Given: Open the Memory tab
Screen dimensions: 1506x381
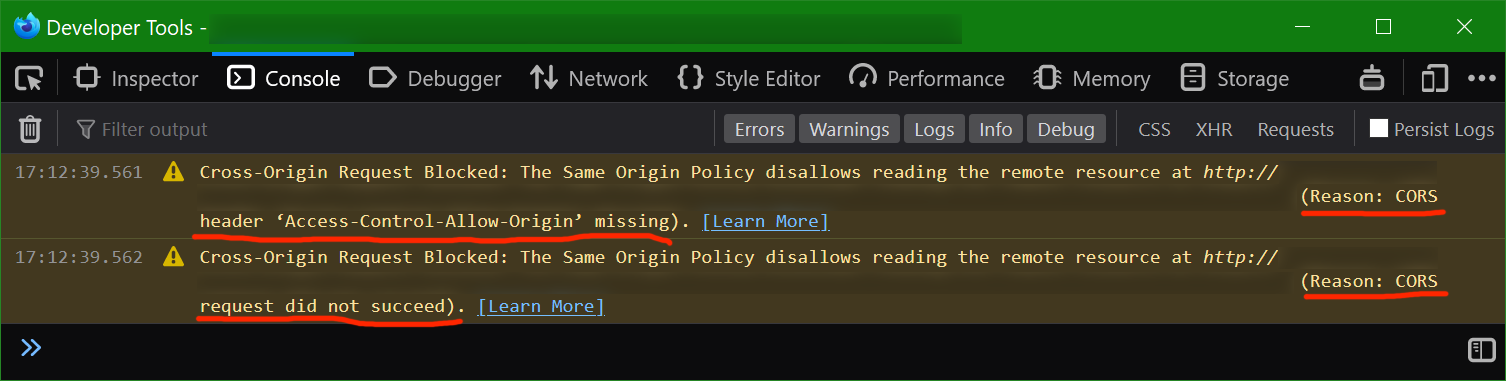Looking at the screenshot, I should 1092,78.
